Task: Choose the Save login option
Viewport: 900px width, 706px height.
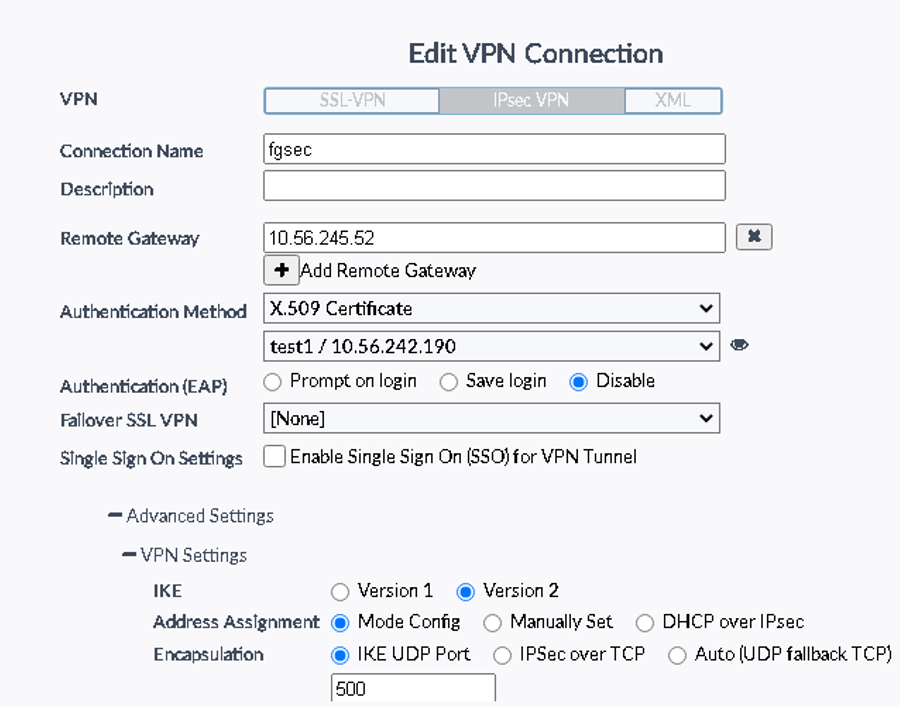Action: pyautogui.click(x=449, y=382)
